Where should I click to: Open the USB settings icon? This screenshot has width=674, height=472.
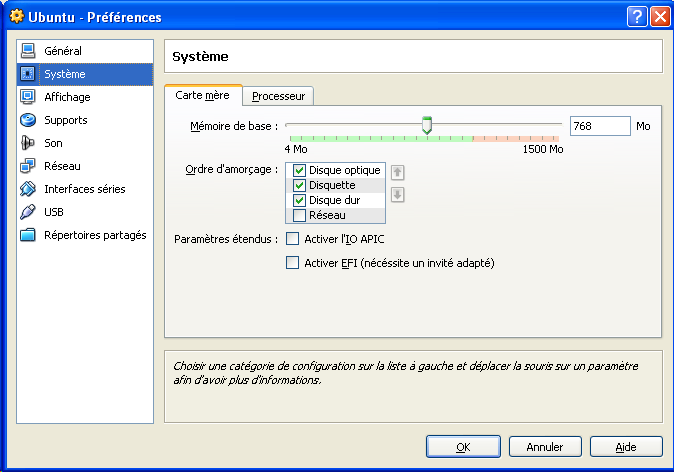pos(28,212)
